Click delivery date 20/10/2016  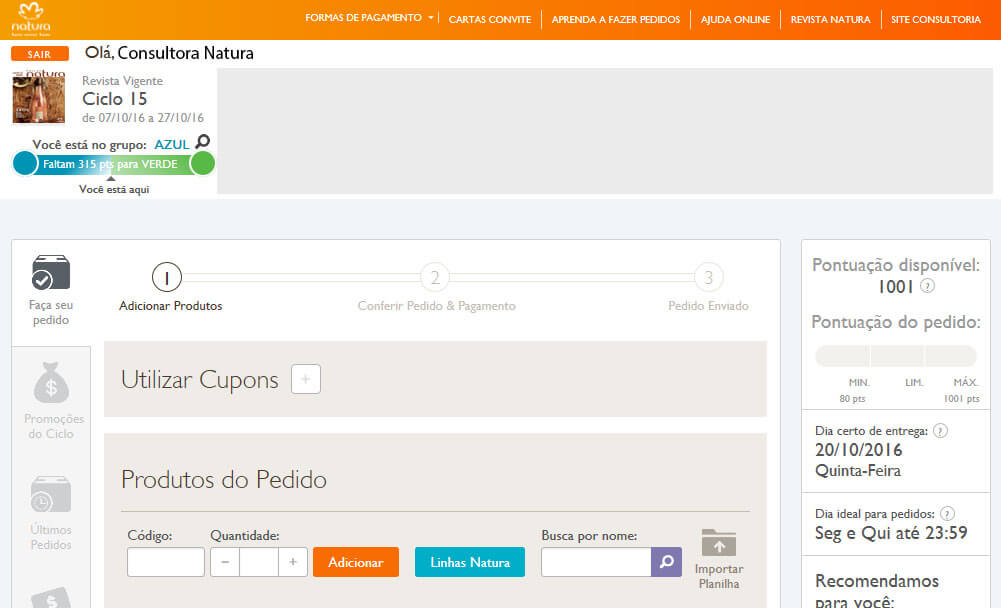point(859,450)
